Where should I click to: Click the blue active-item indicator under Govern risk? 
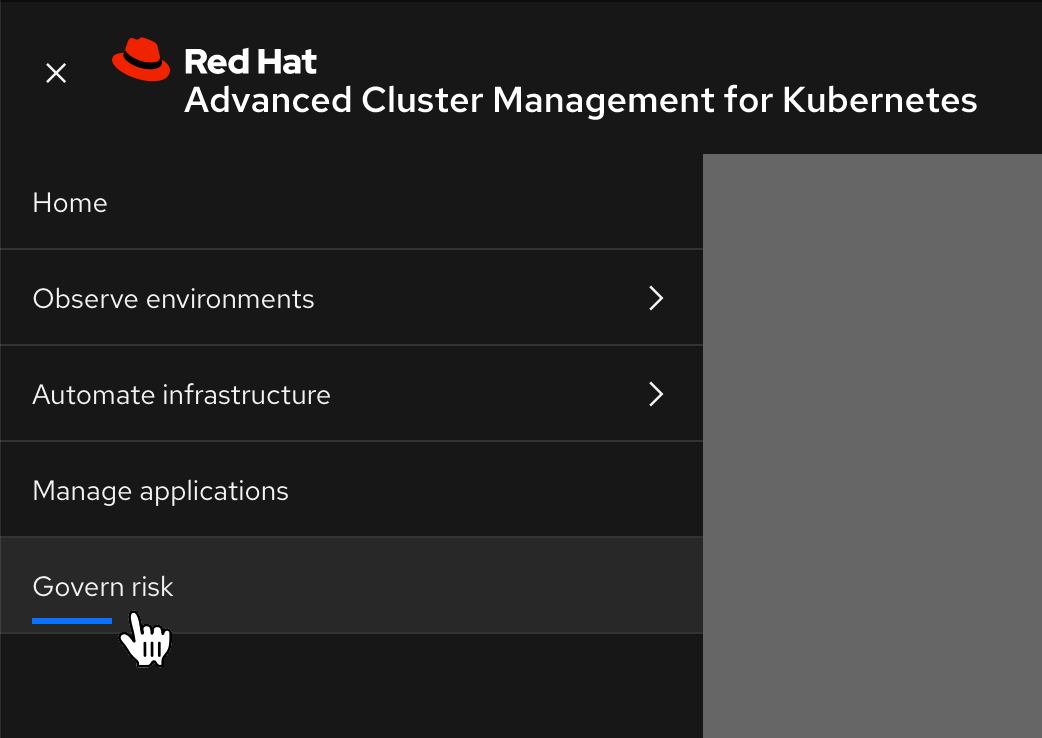tap(71, 620)
